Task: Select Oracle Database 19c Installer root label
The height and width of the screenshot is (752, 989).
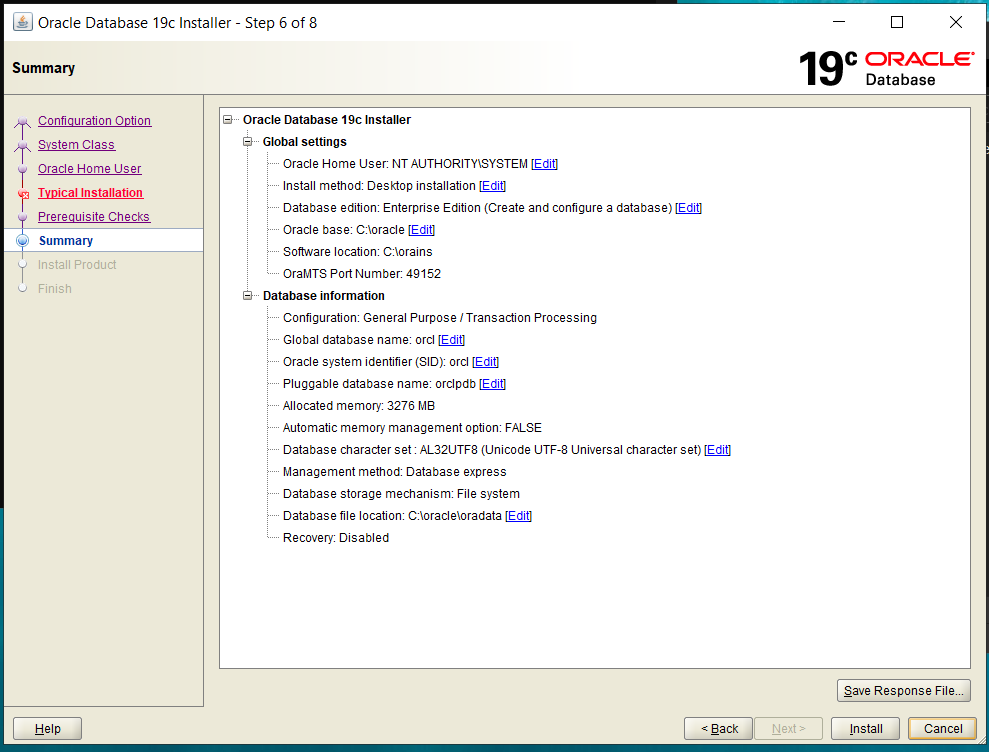Action: tap(327, 120)
